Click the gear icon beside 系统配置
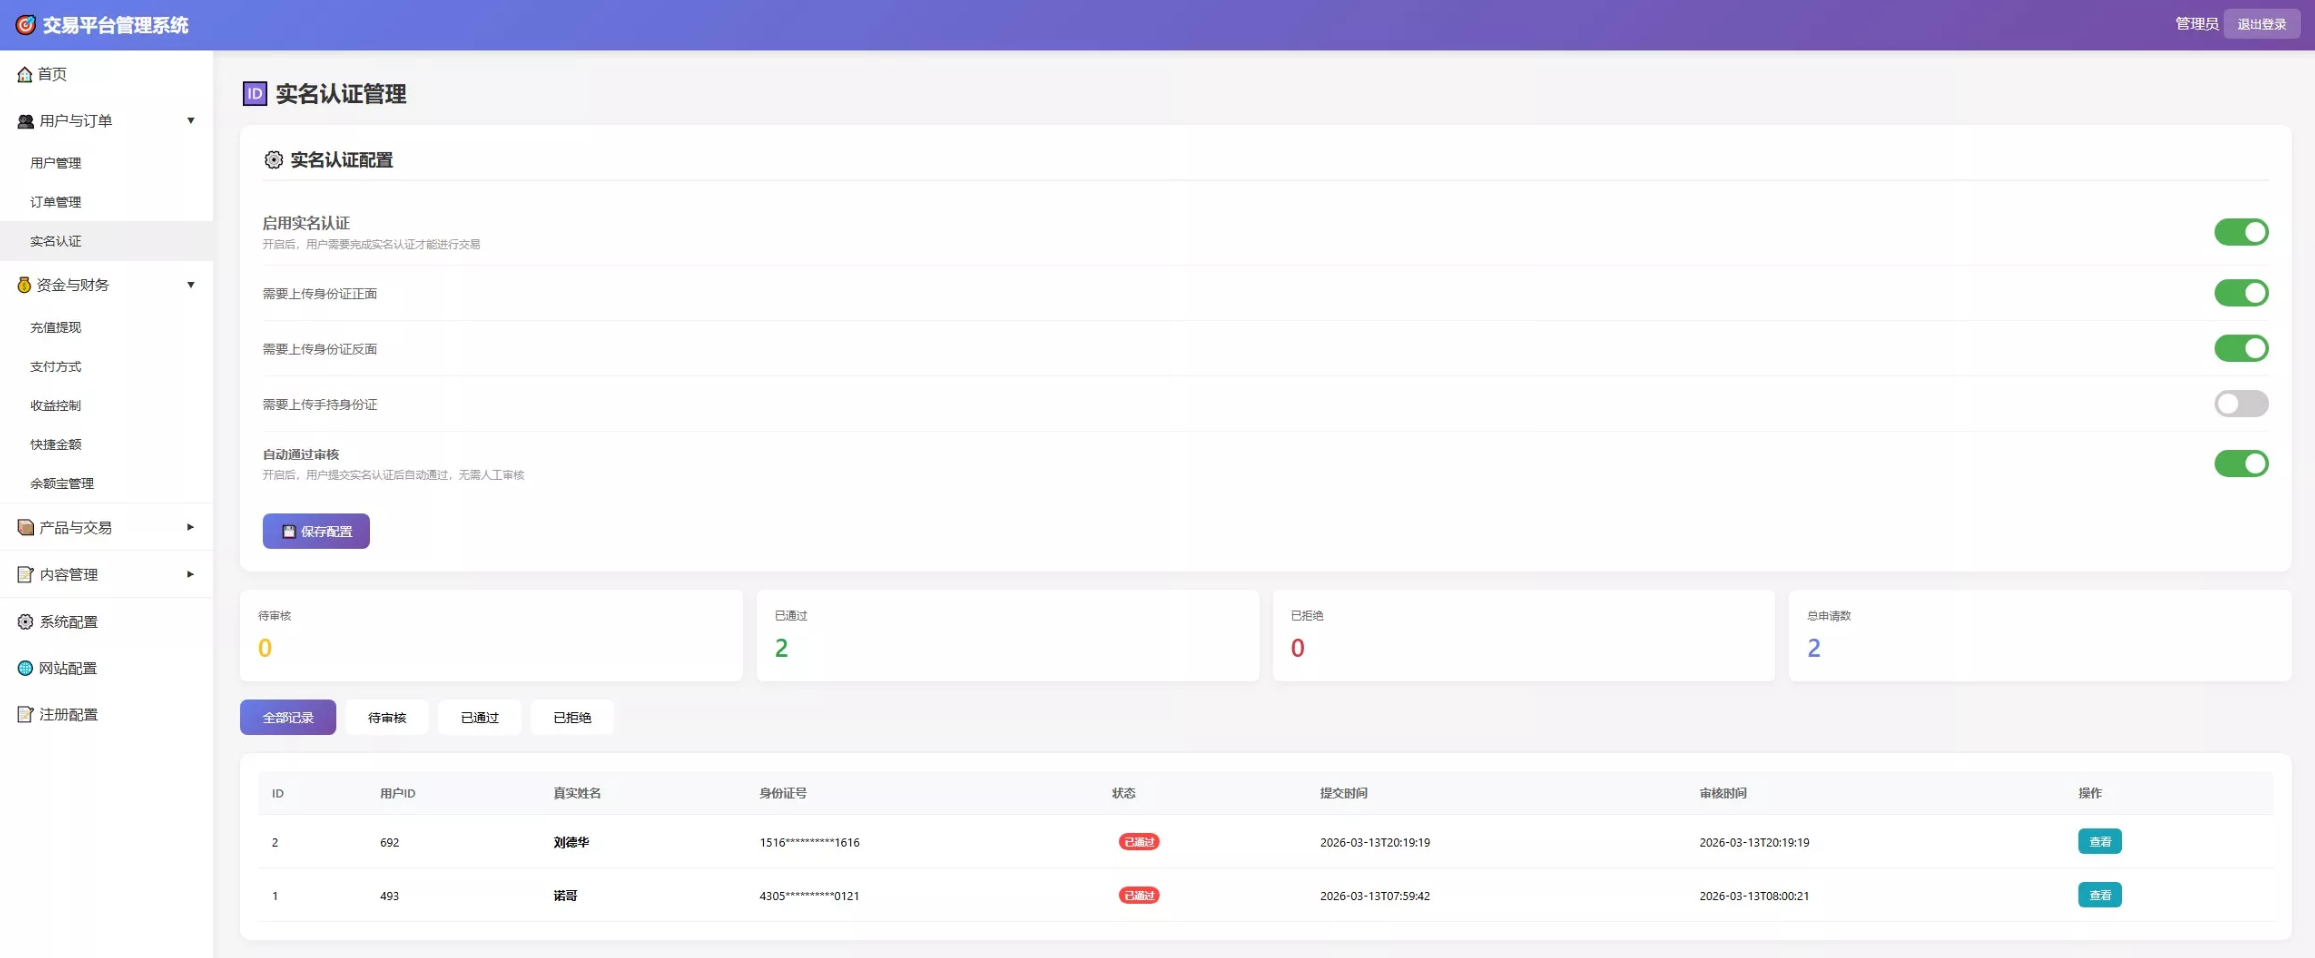The height and width of the screenshot is (958, 2315). point(26,621)
